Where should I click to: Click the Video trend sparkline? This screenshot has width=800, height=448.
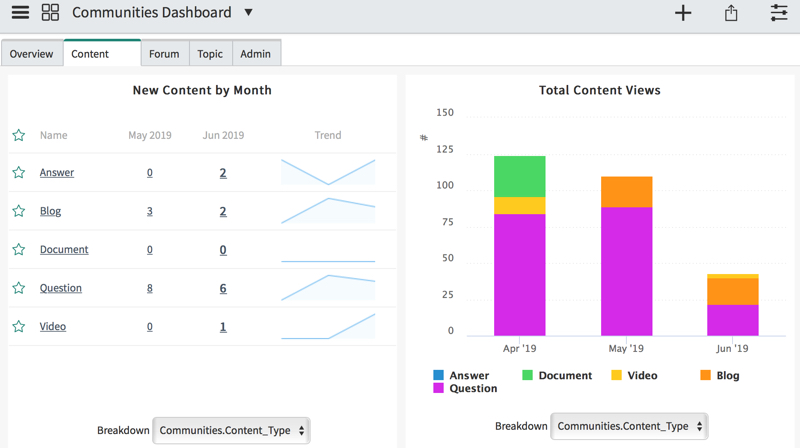(x=328, y=326)
